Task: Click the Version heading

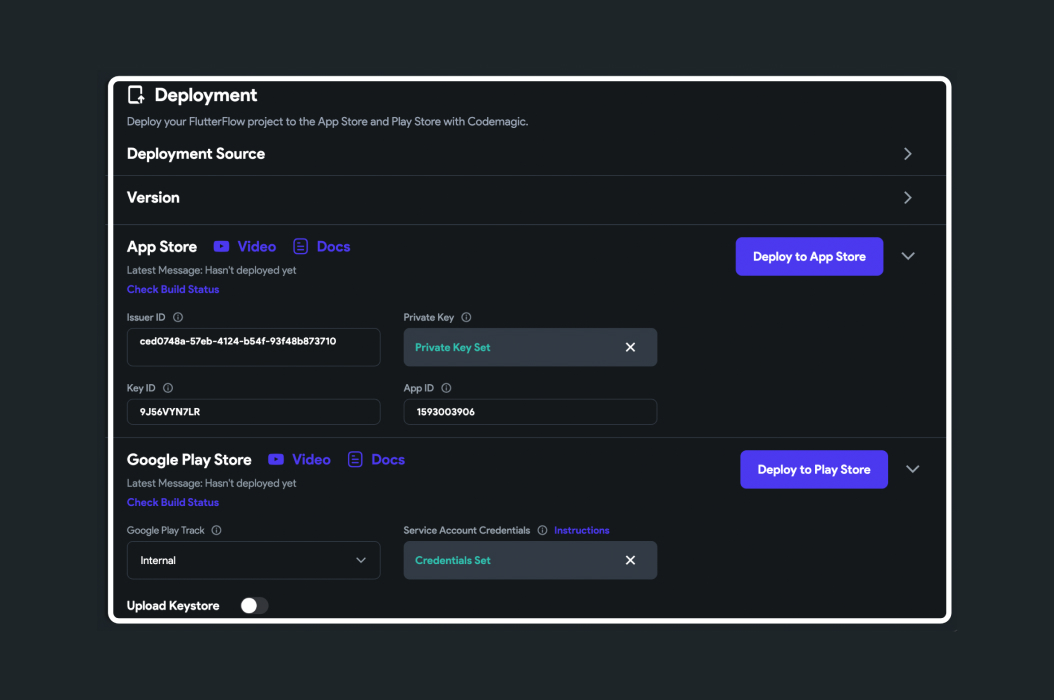Action: pos(153,198)
